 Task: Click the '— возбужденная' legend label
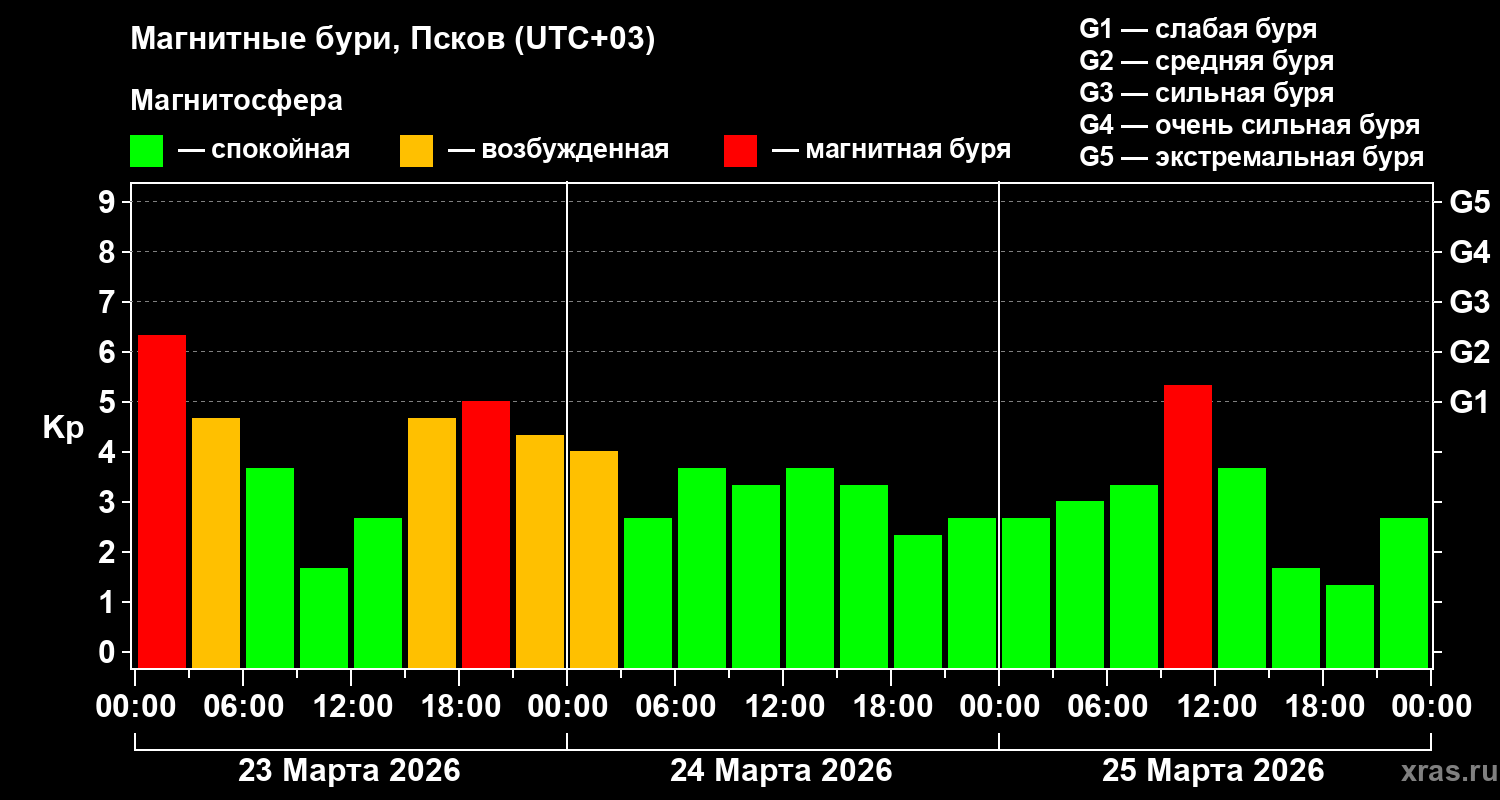click(558, 151)
